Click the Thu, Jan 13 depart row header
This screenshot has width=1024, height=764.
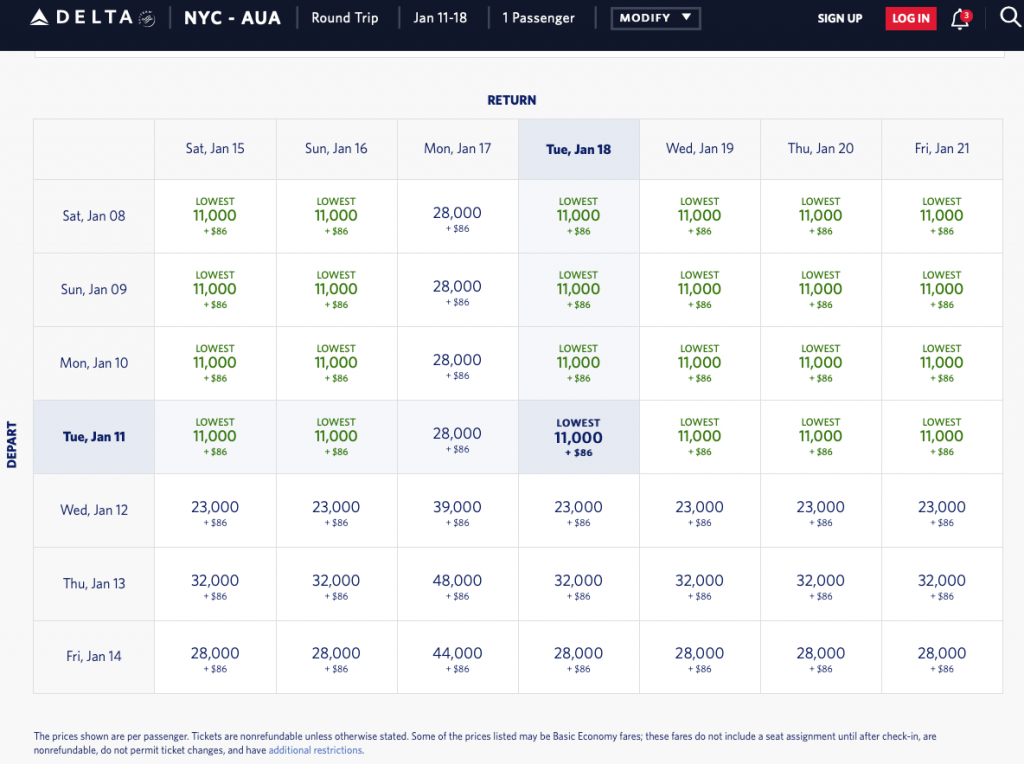point(93,584)
